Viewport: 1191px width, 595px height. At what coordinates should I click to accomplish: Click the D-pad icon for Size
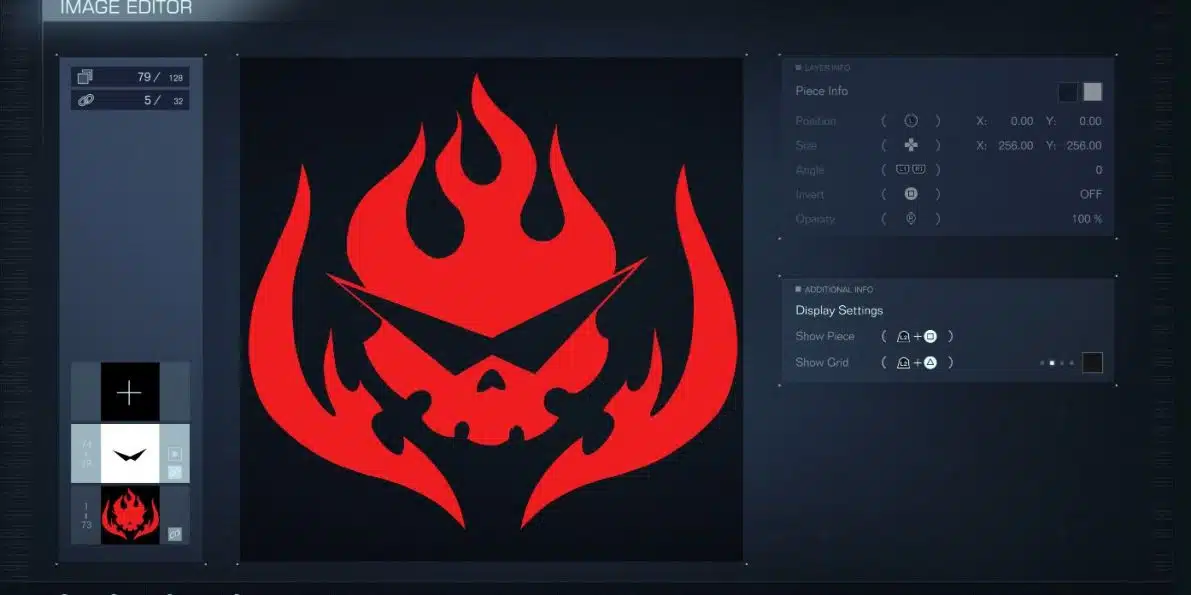click(x=911, y=145)
